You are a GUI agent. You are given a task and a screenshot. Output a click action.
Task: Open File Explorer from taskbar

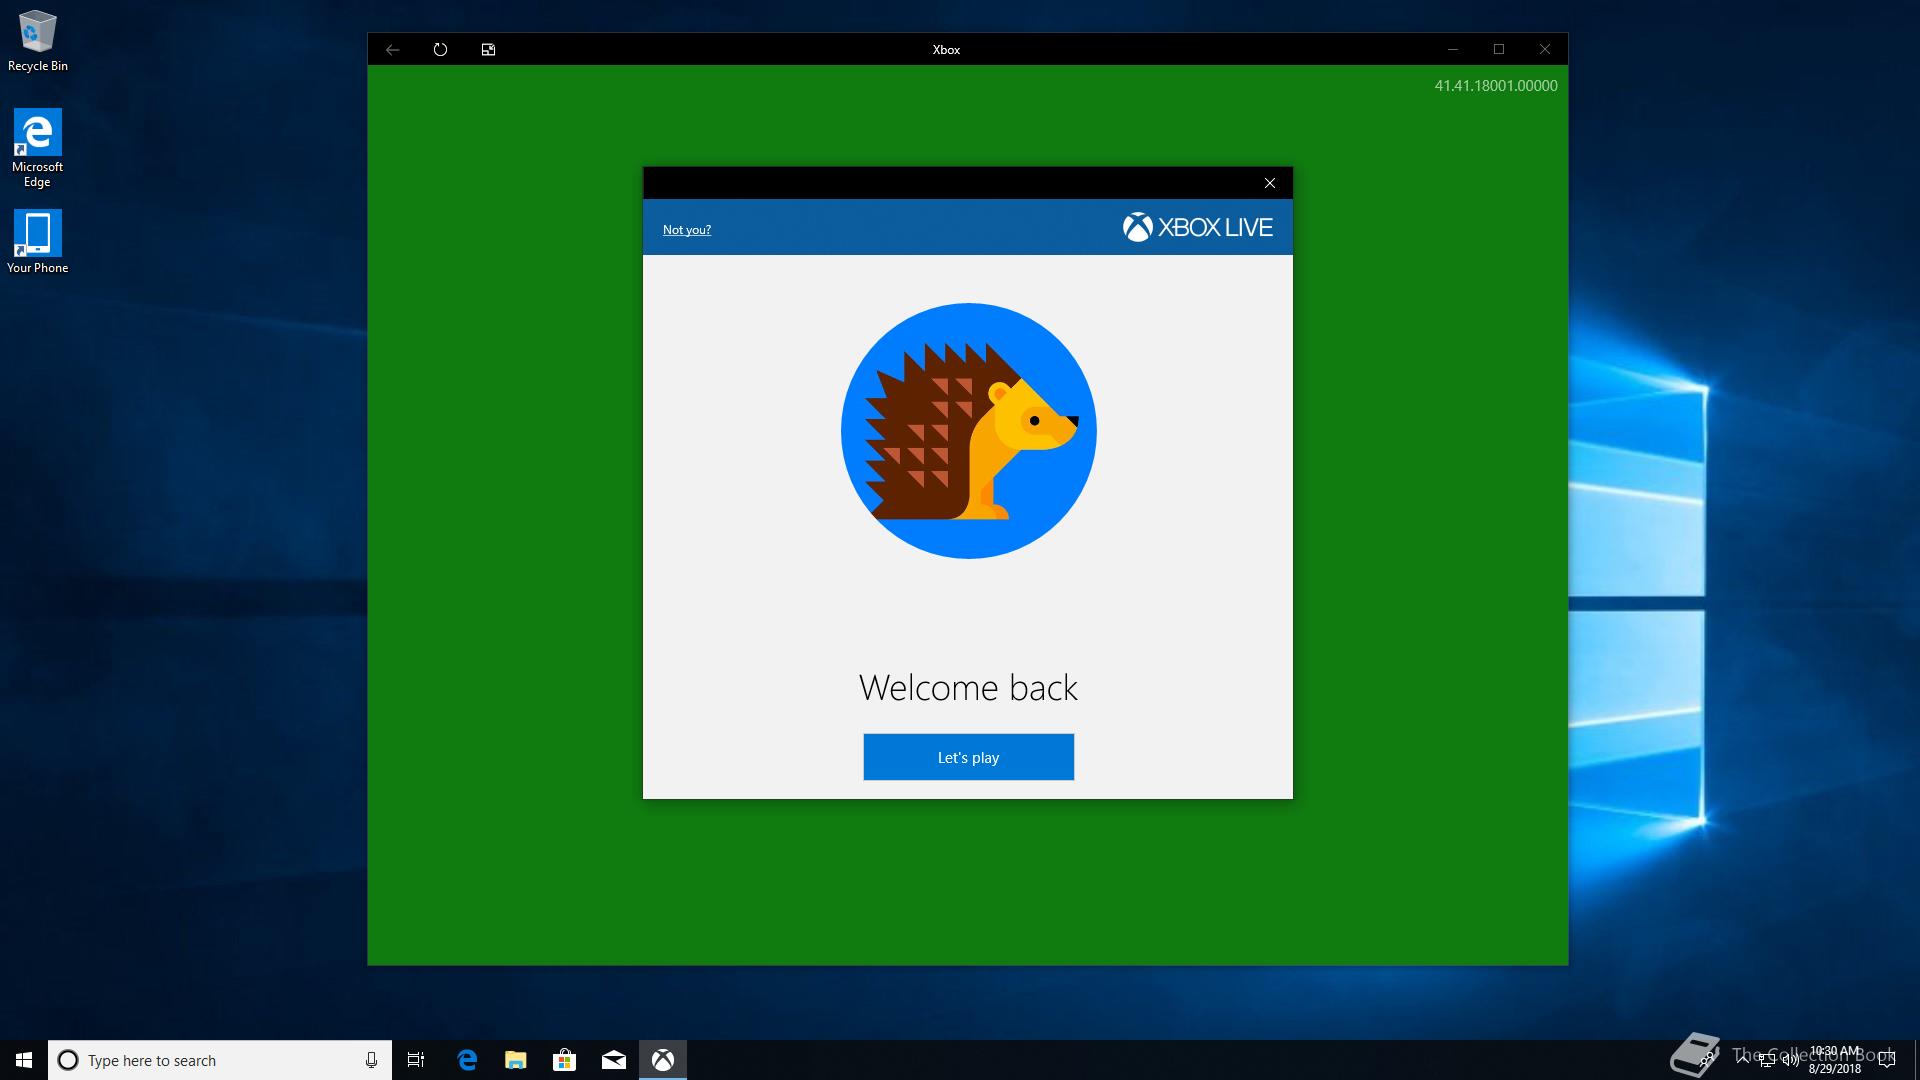pyautogui.click(x=516, y=1060)
